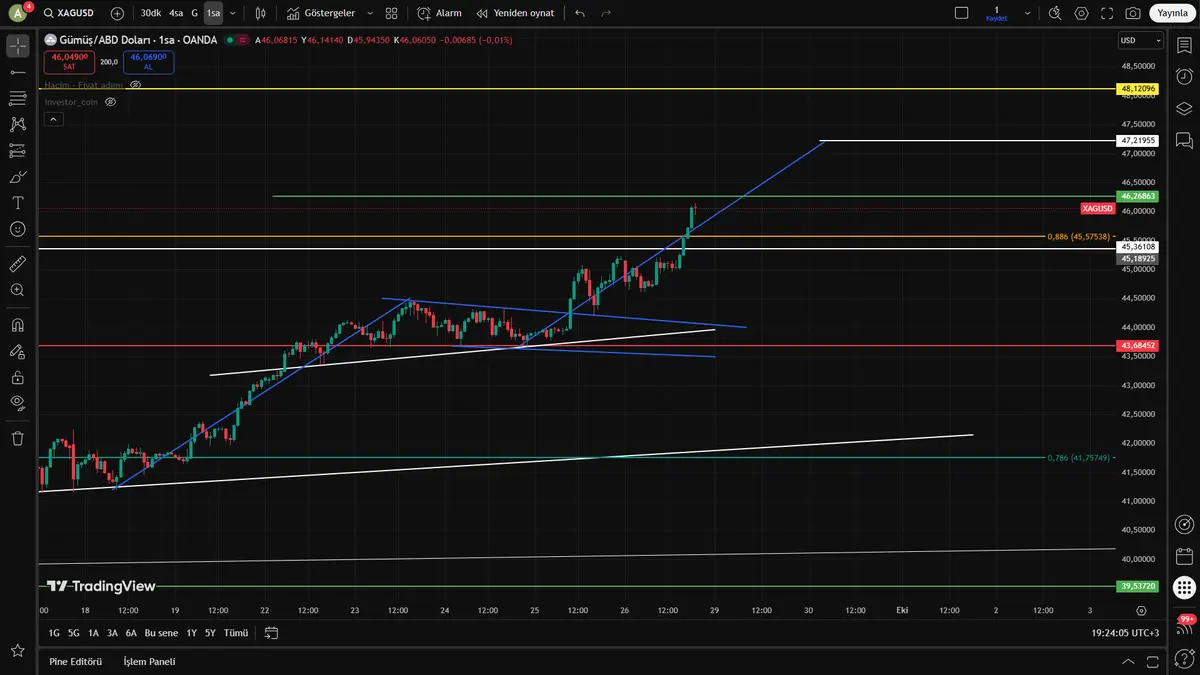
Task: Open the USD currency dropdown
Action: click(1140, 40)
